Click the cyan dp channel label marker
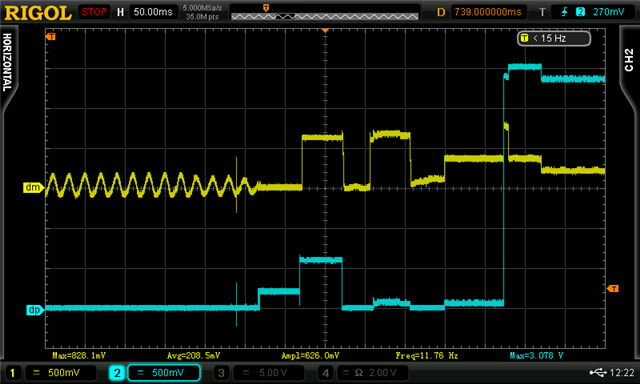The width and height of the screenshot is (640, 384). (35, 310)
